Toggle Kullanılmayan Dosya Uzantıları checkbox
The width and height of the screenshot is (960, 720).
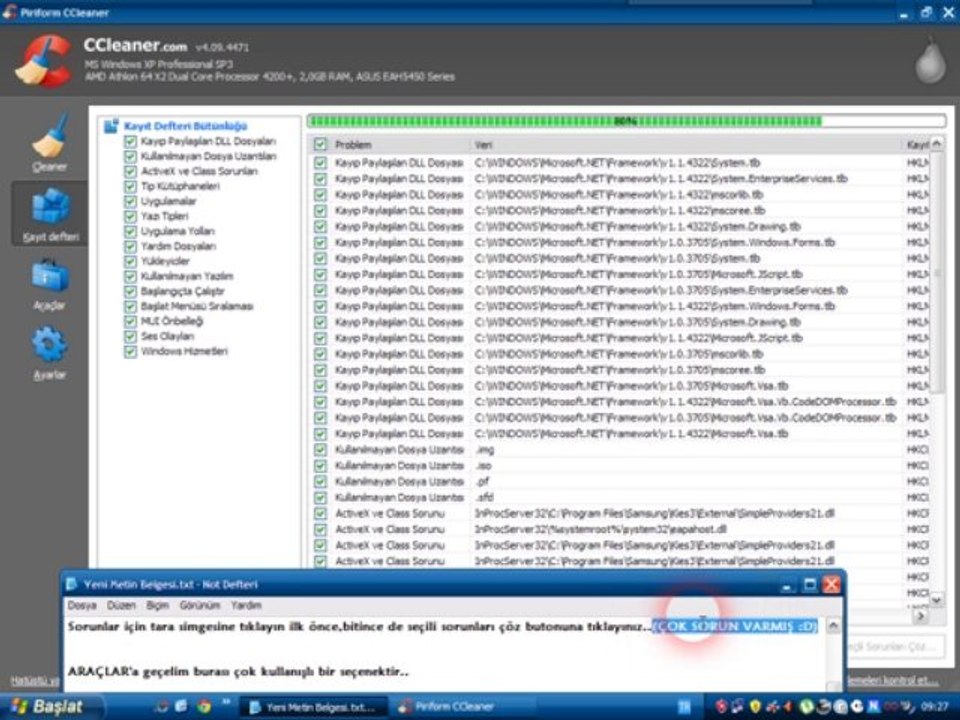point(130,157)
